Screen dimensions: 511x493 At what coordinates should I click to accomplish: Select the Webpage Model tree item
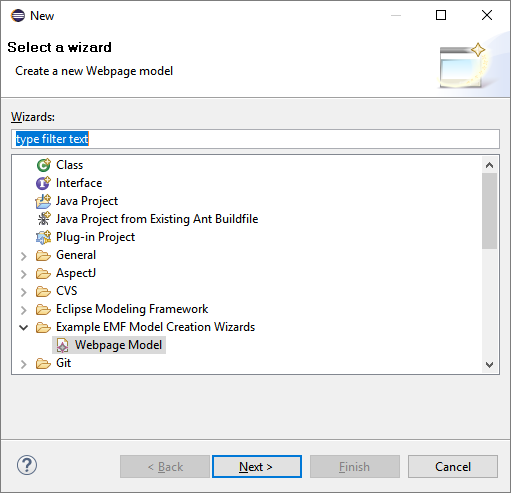point(109,345)
